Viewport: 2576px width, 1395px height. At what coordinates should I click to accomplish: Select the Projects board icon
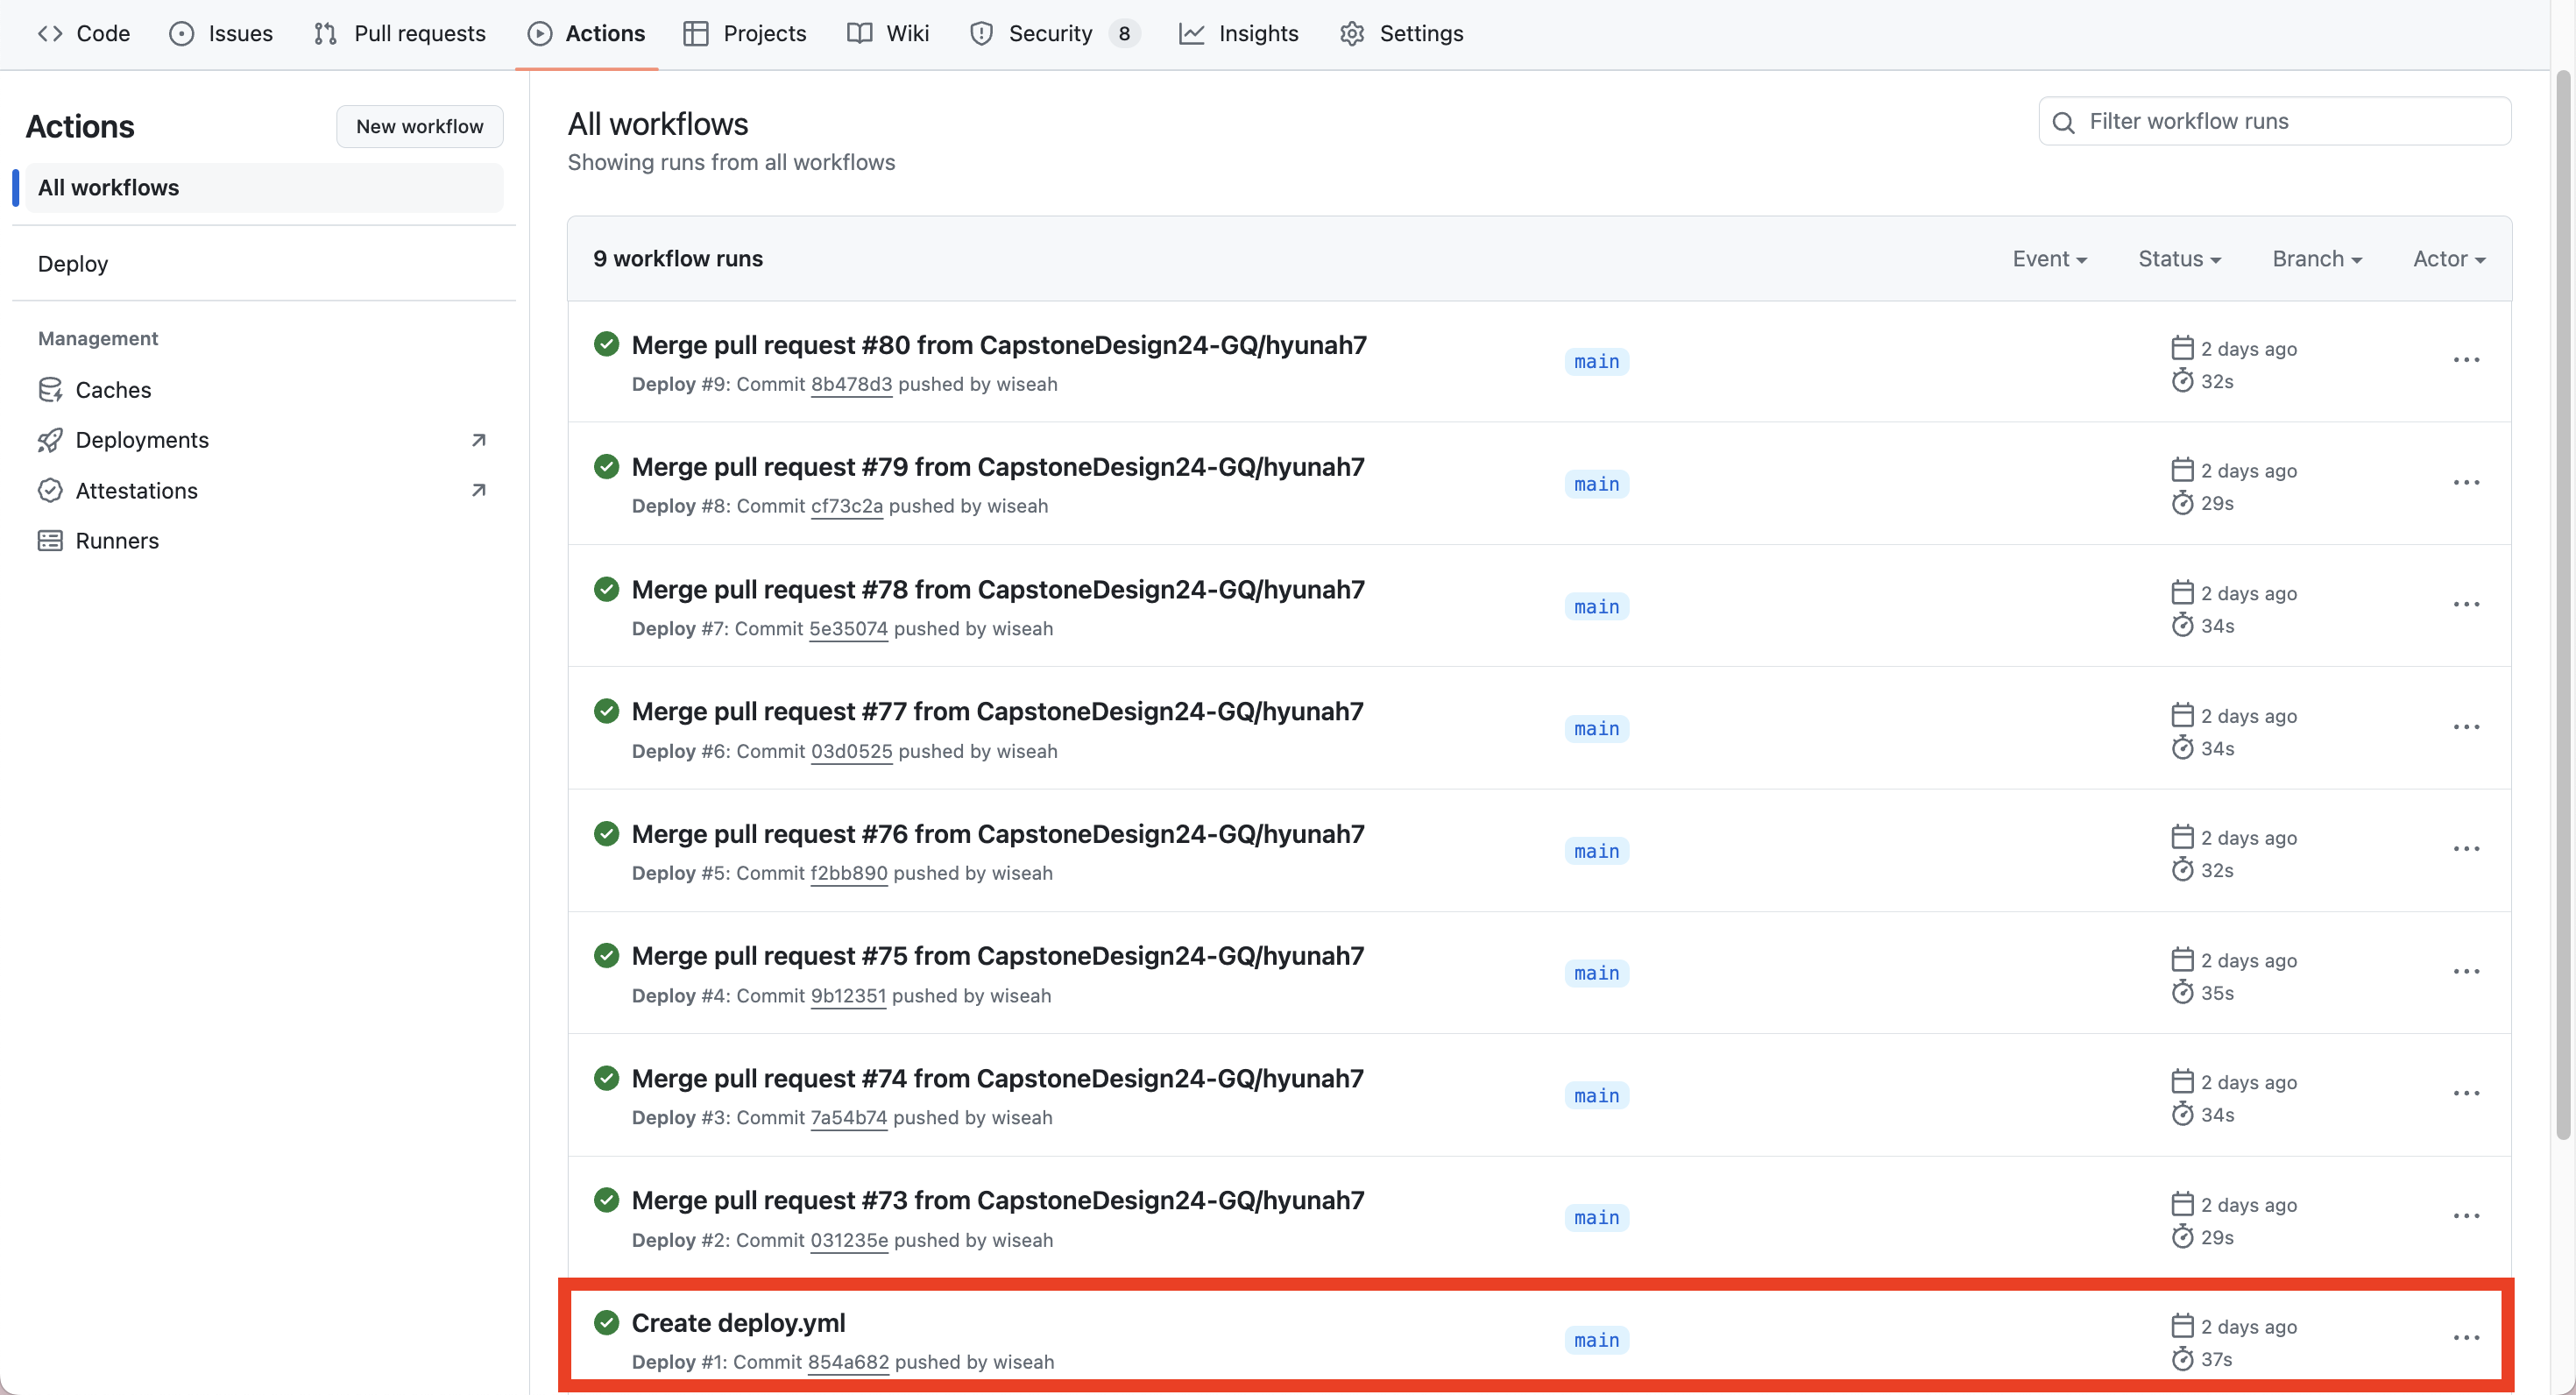(x=697, y=33)
